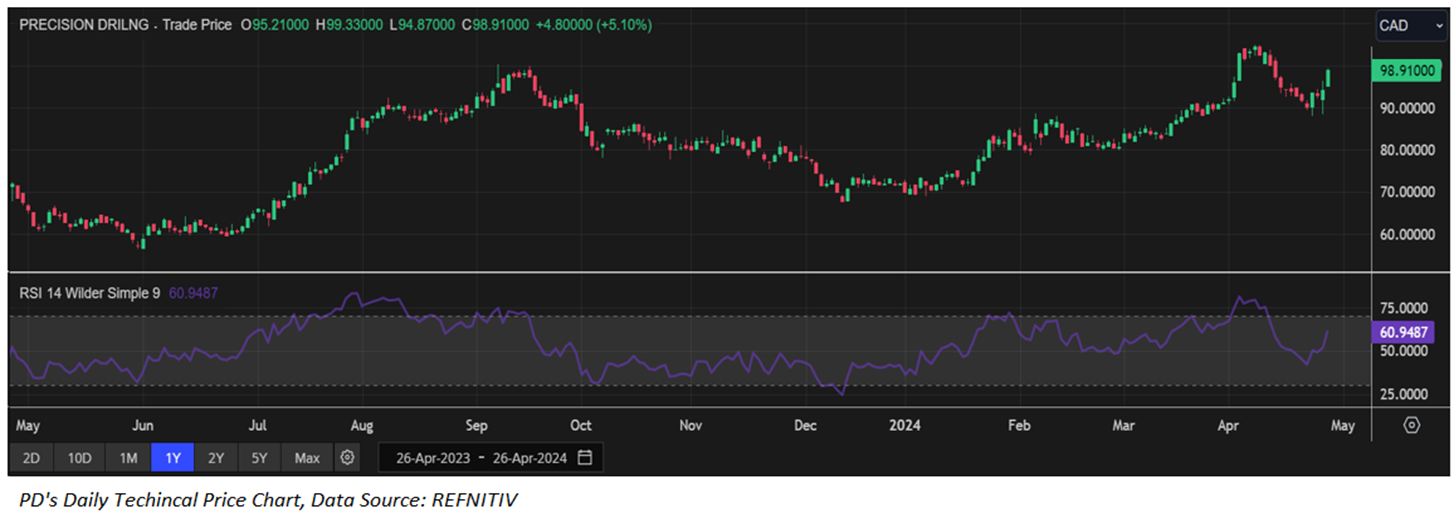Switch to the 10D time range
Viewport: 1454px width, 521px height.
coord(79,458)
